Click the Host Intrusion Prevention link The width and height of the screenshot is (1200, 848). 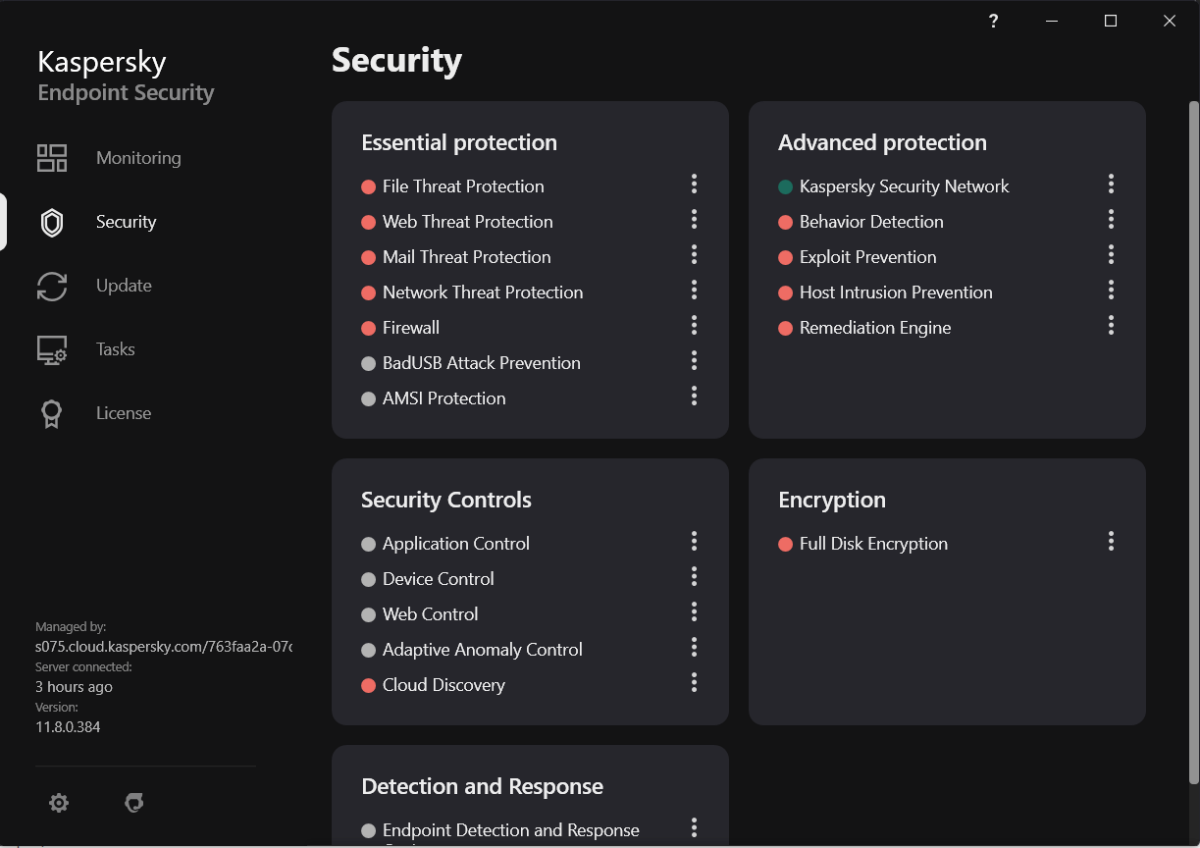(x=895, y=293)
